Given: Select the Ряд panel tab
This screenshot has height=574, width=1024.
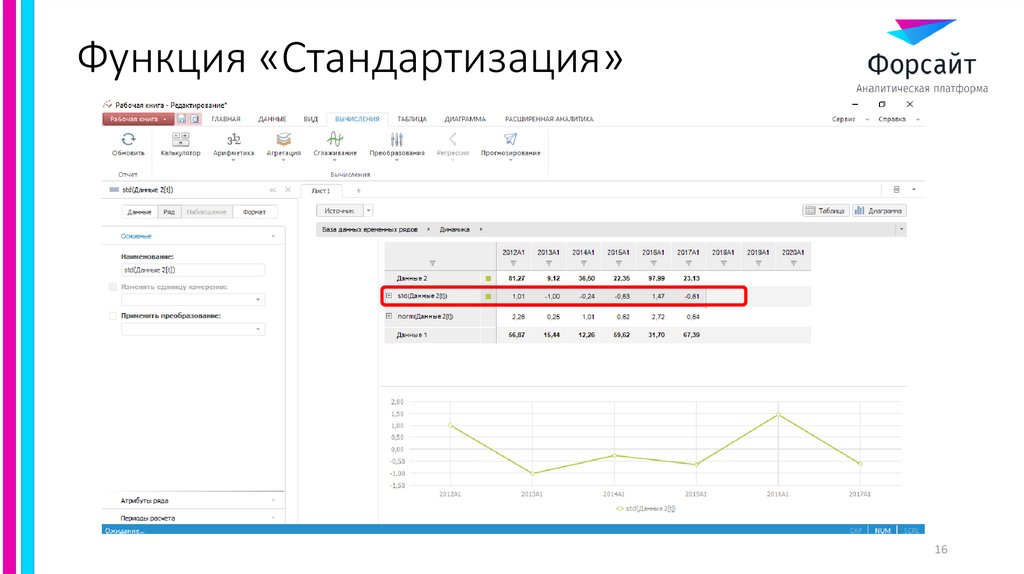Looking at the screenshot, I should [x=169, y=212].
